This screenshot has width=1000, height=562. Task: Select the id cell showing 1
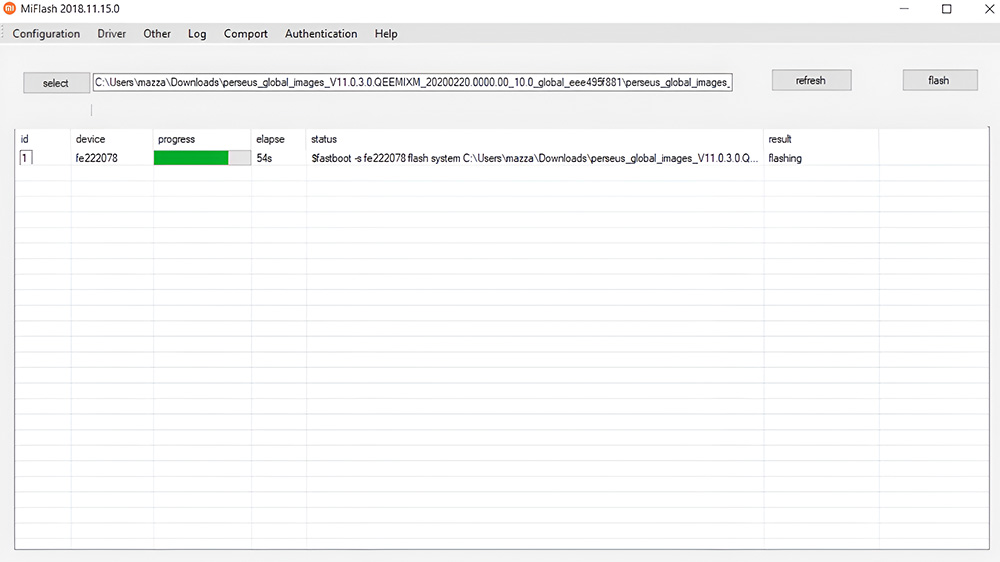(26, 158)
